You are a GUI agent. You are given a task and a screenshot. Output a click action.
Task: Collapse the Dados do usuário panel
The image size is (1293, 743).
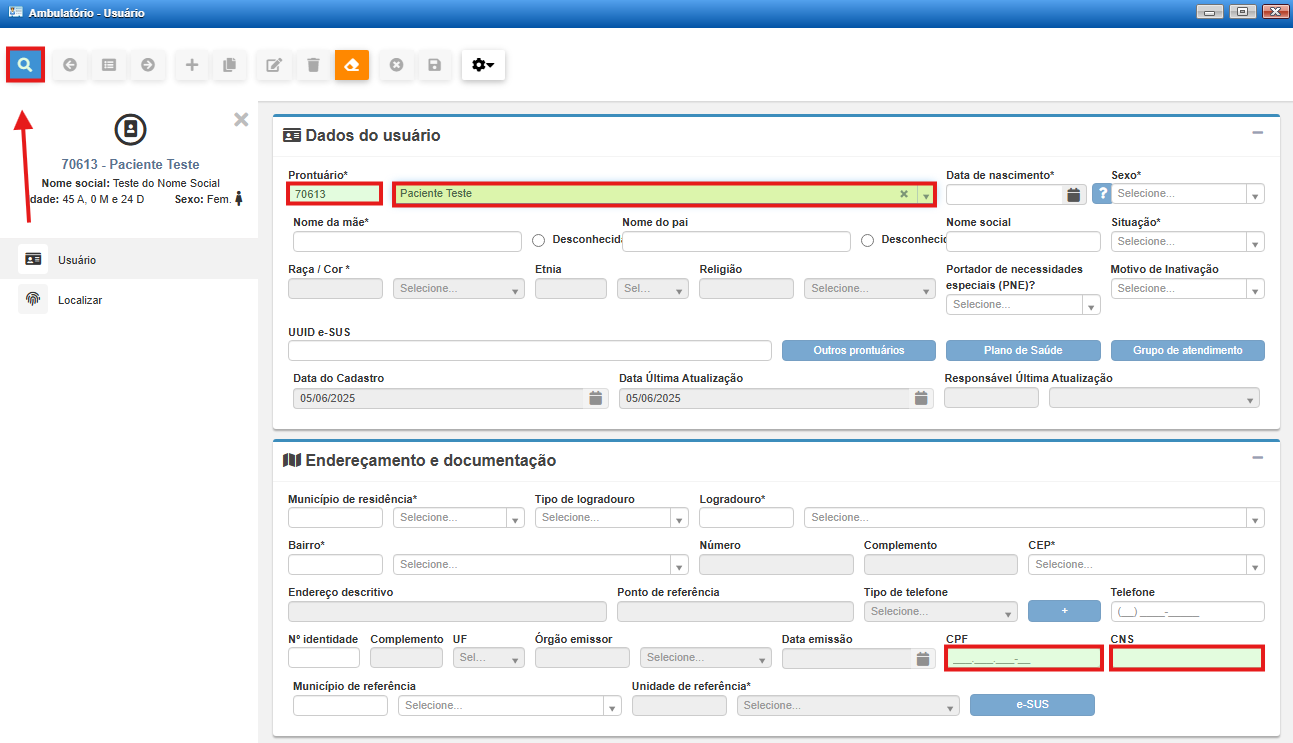1257,133
